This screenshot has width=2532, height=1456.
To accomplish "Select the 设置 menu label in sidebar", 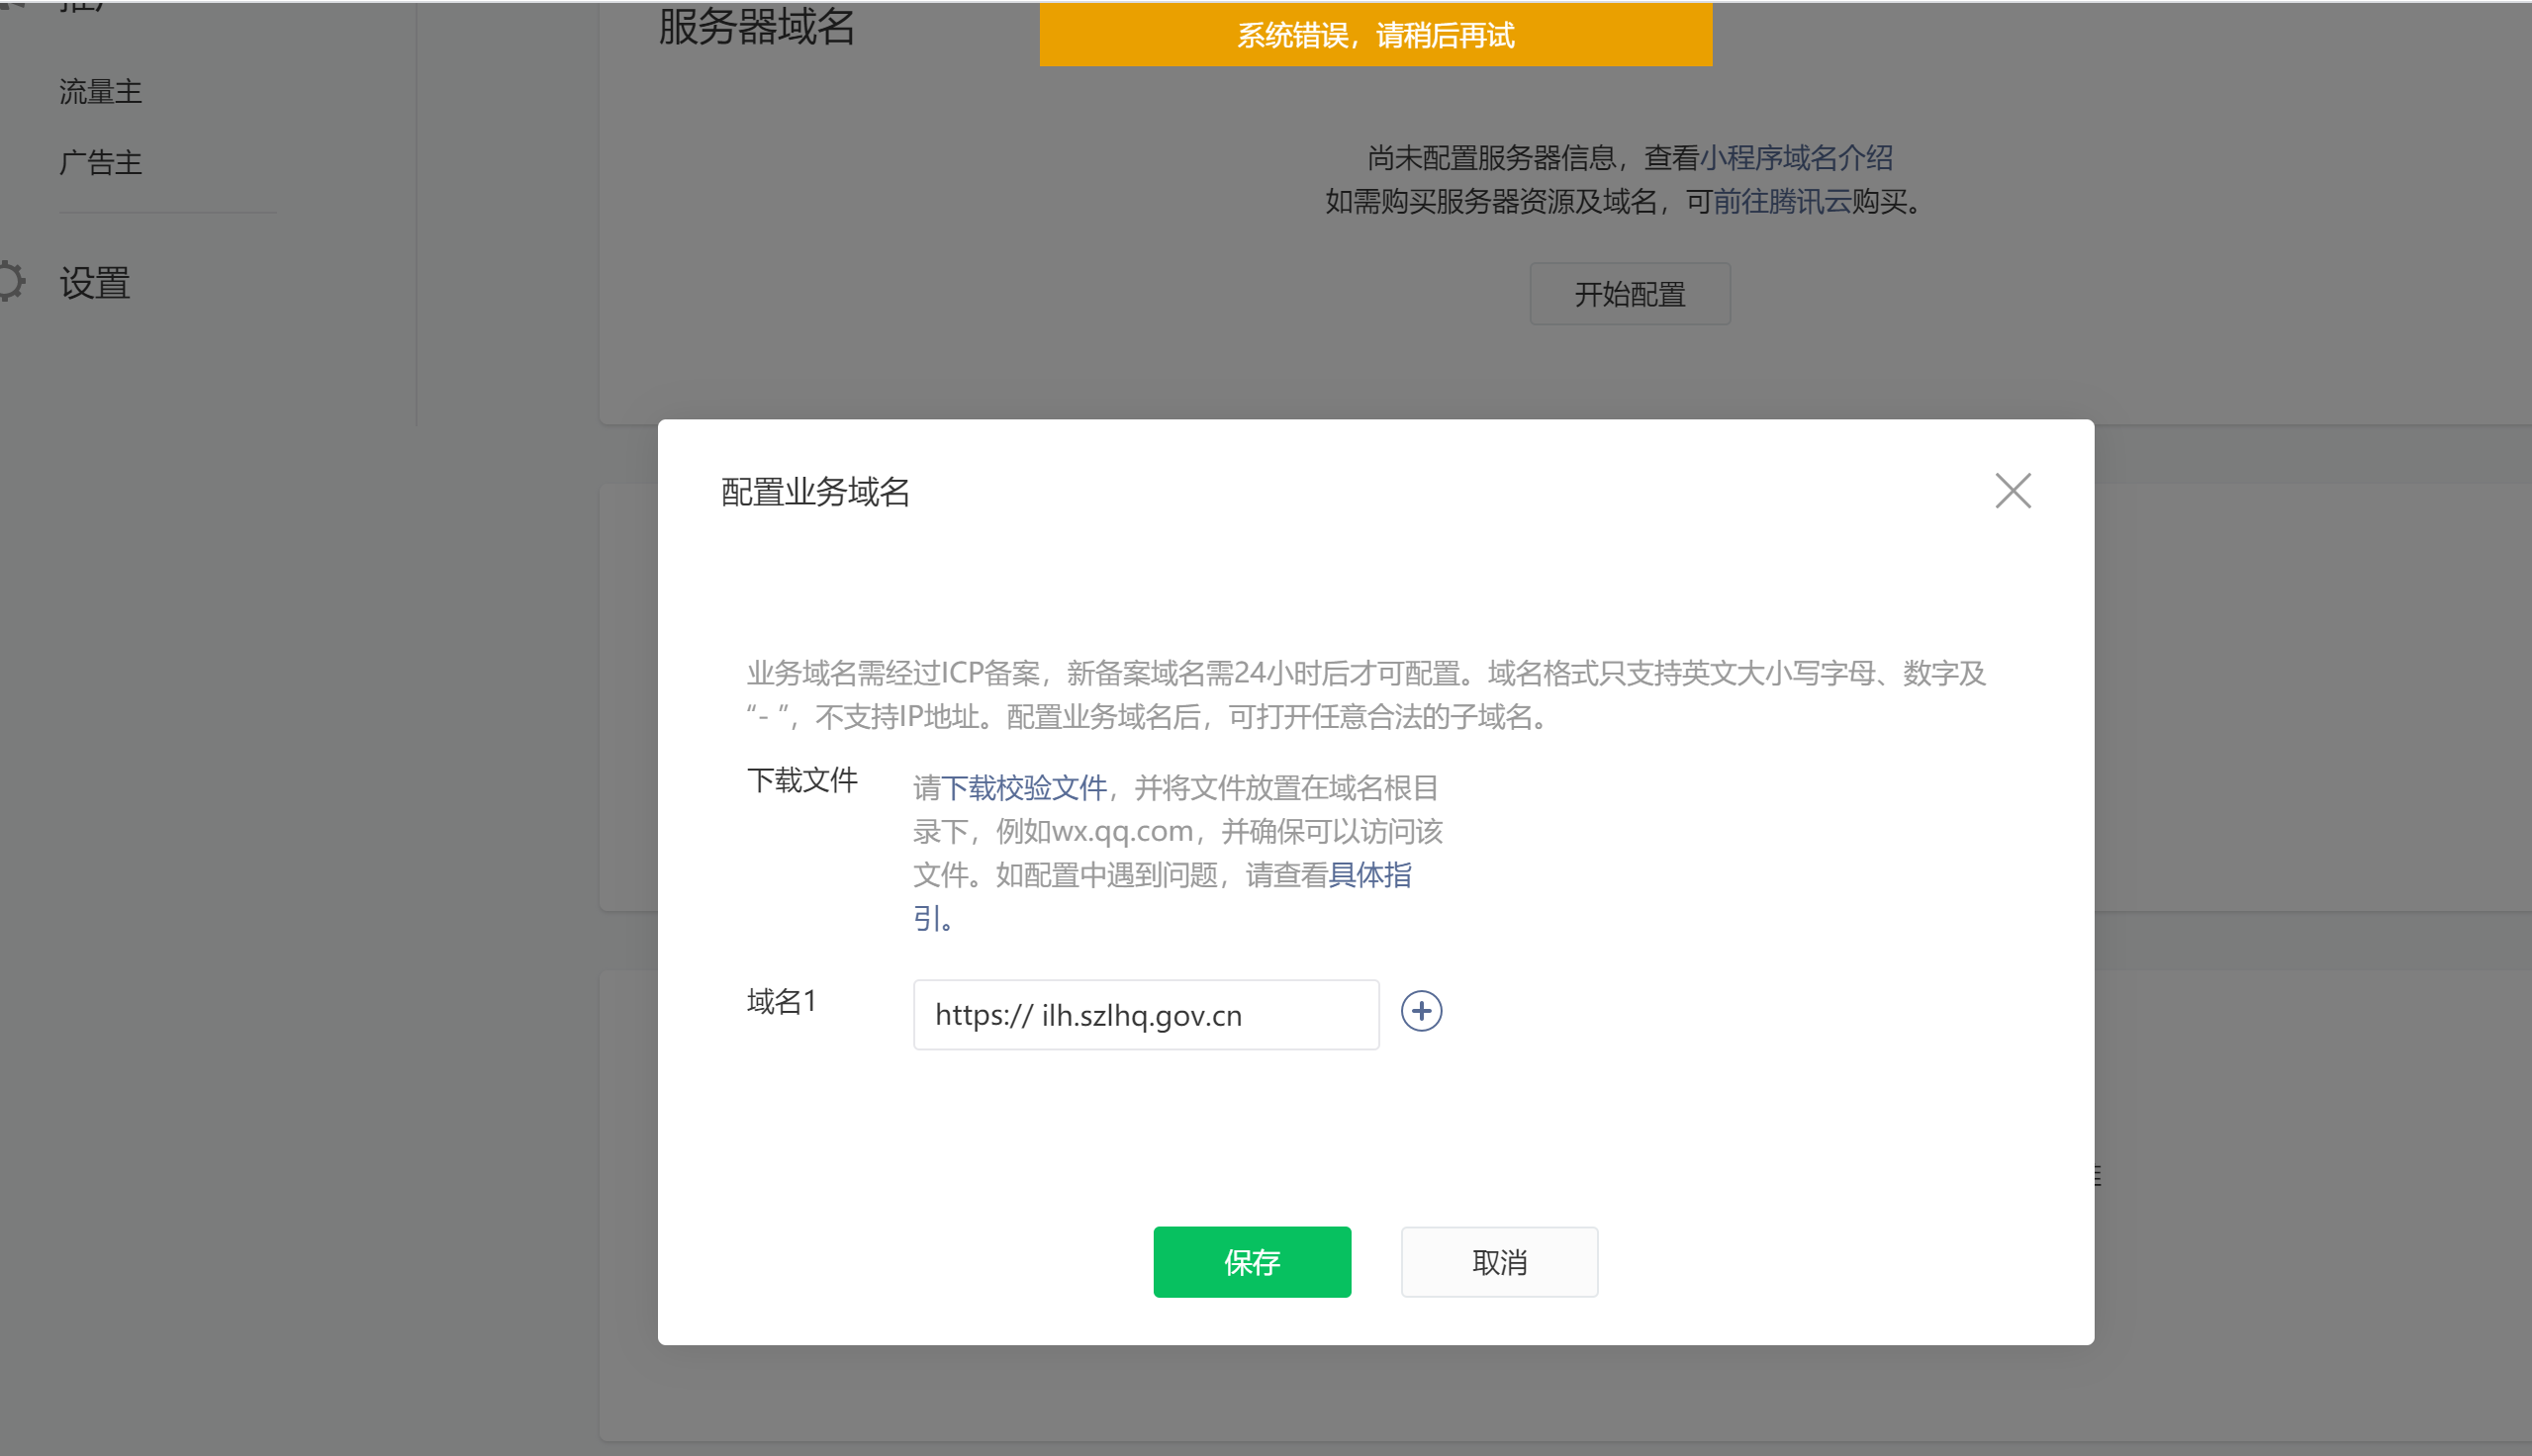I will coord(95,283).
